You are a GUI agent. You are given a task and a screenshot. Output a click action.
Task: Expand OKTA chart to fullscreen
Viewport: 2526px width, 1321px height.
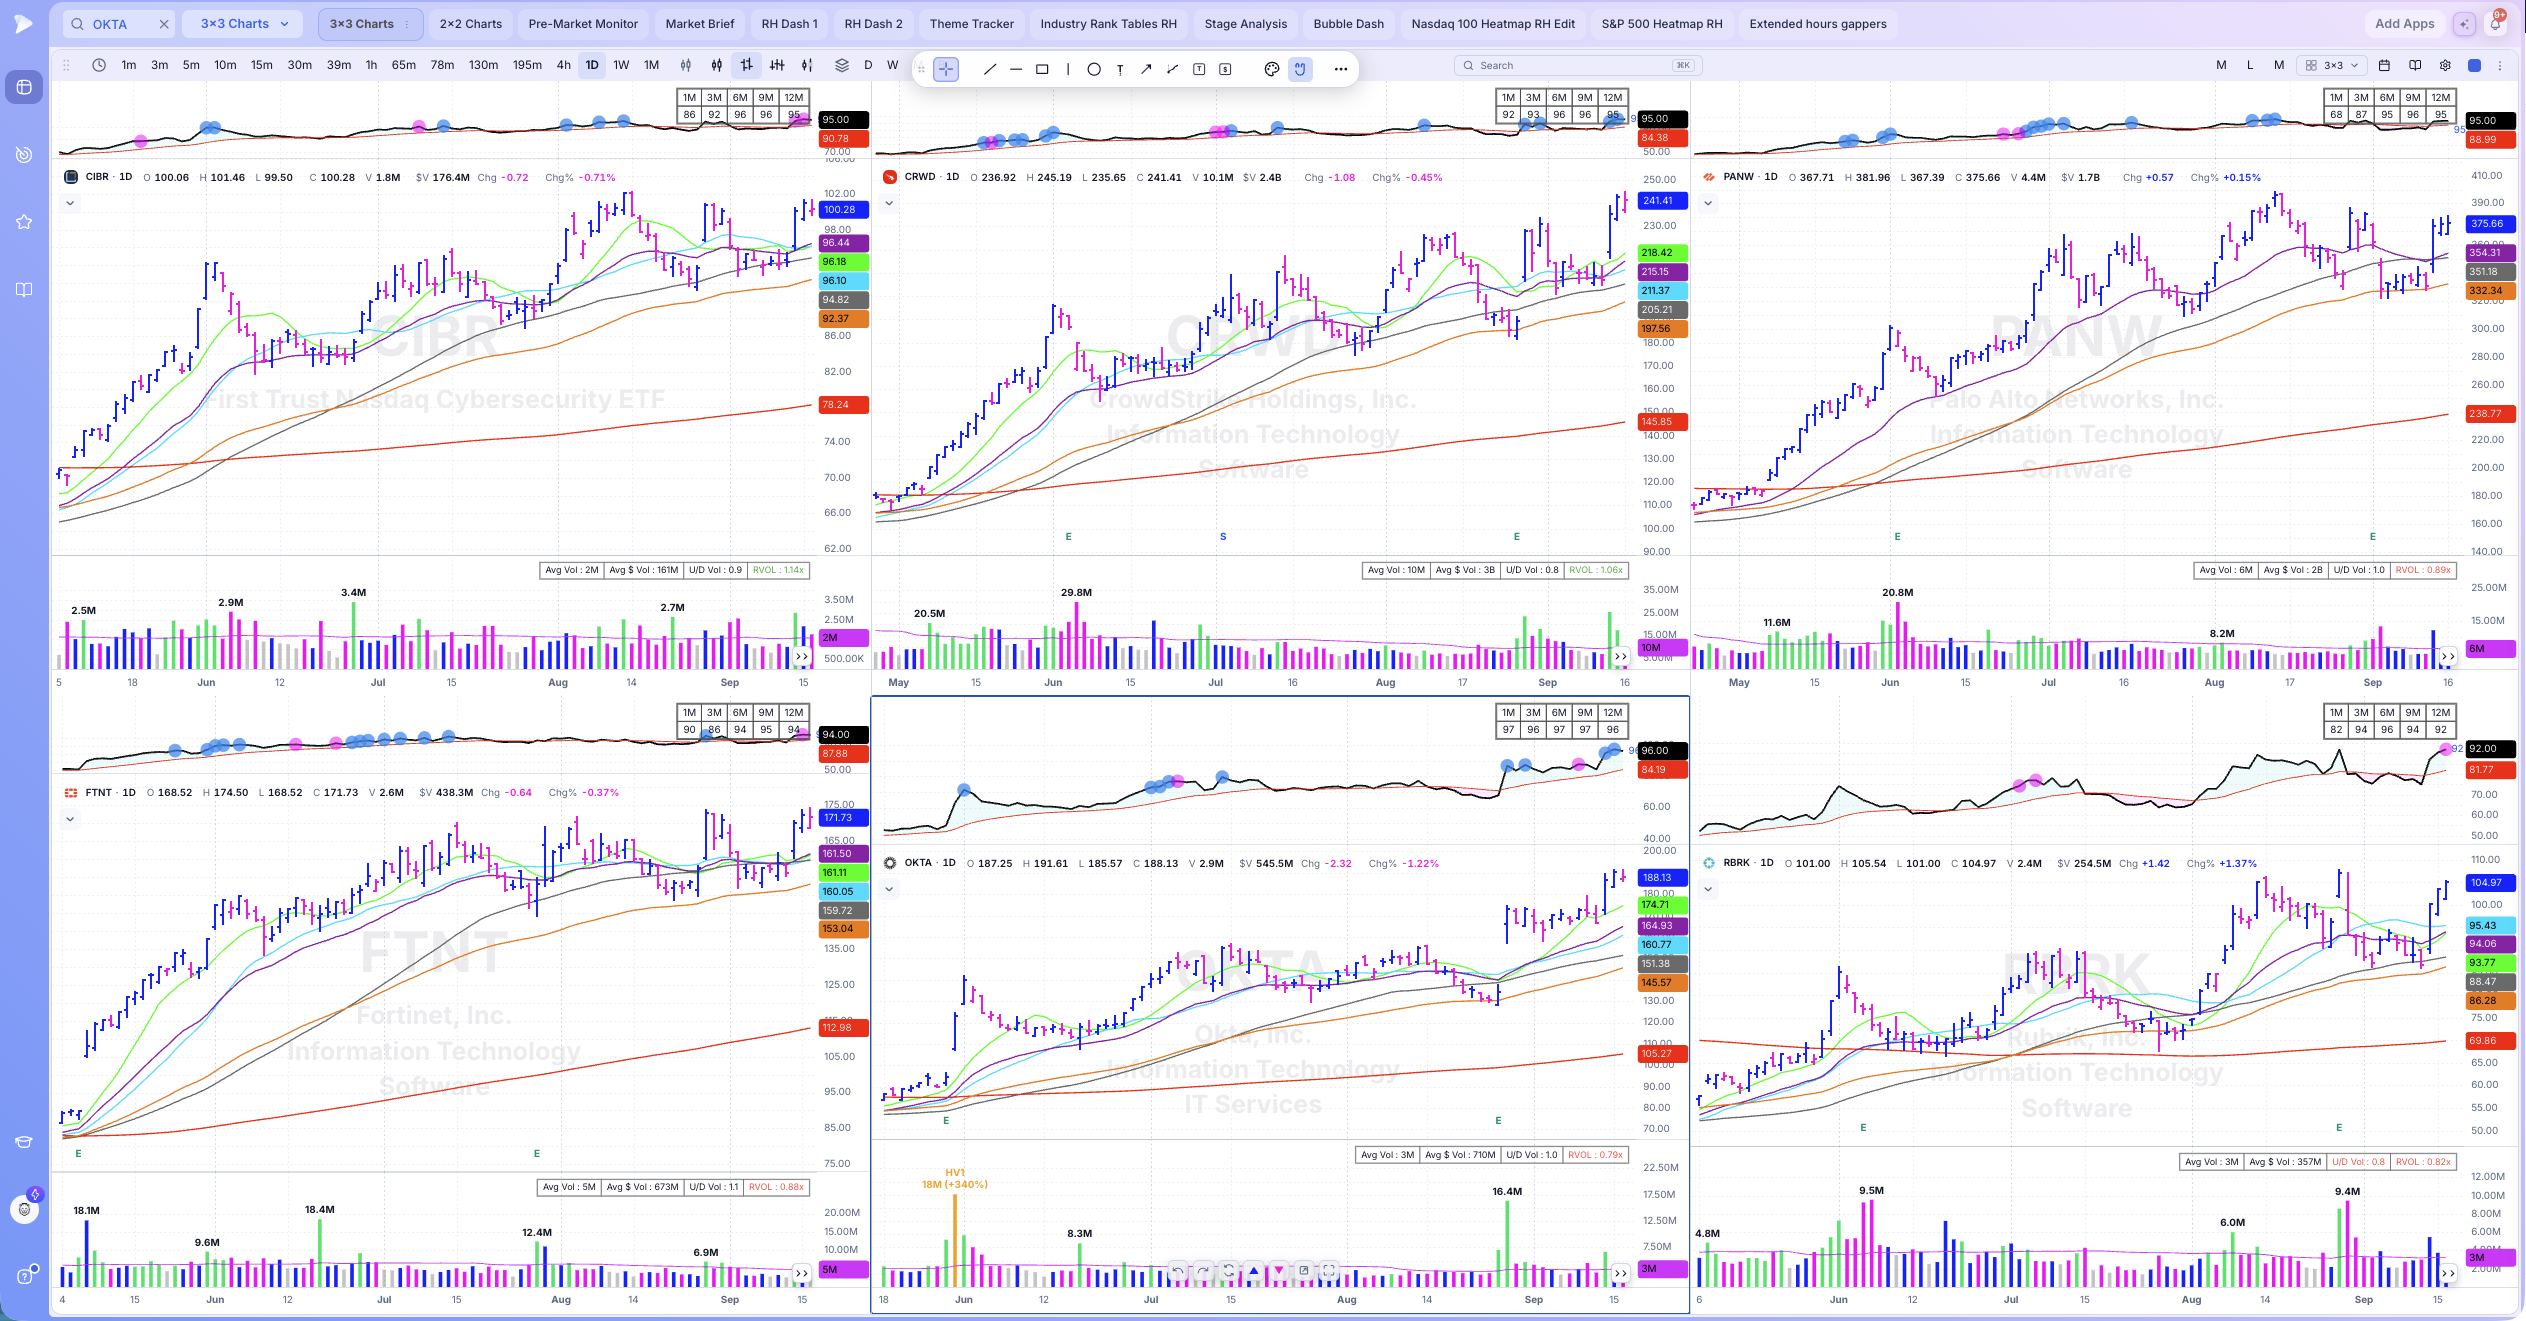[x=1328, y=1271]
